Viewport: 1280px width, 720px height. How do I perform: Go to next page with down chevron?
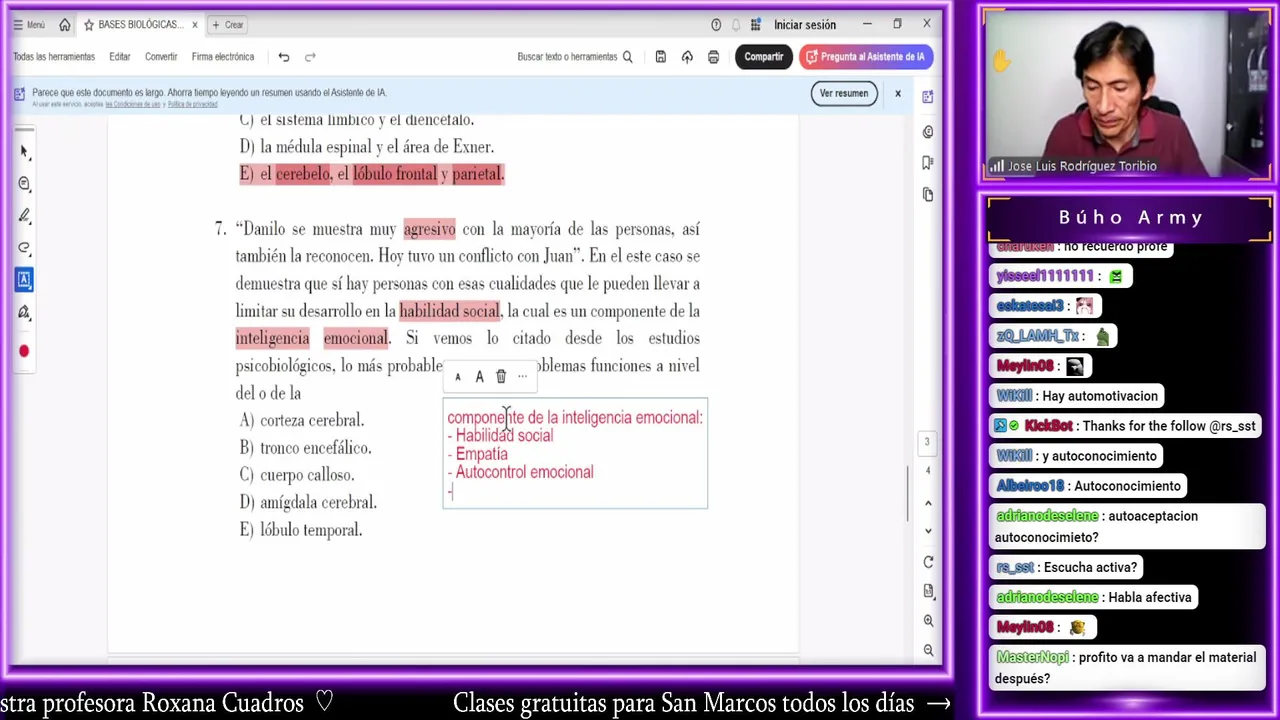[928, 531]
